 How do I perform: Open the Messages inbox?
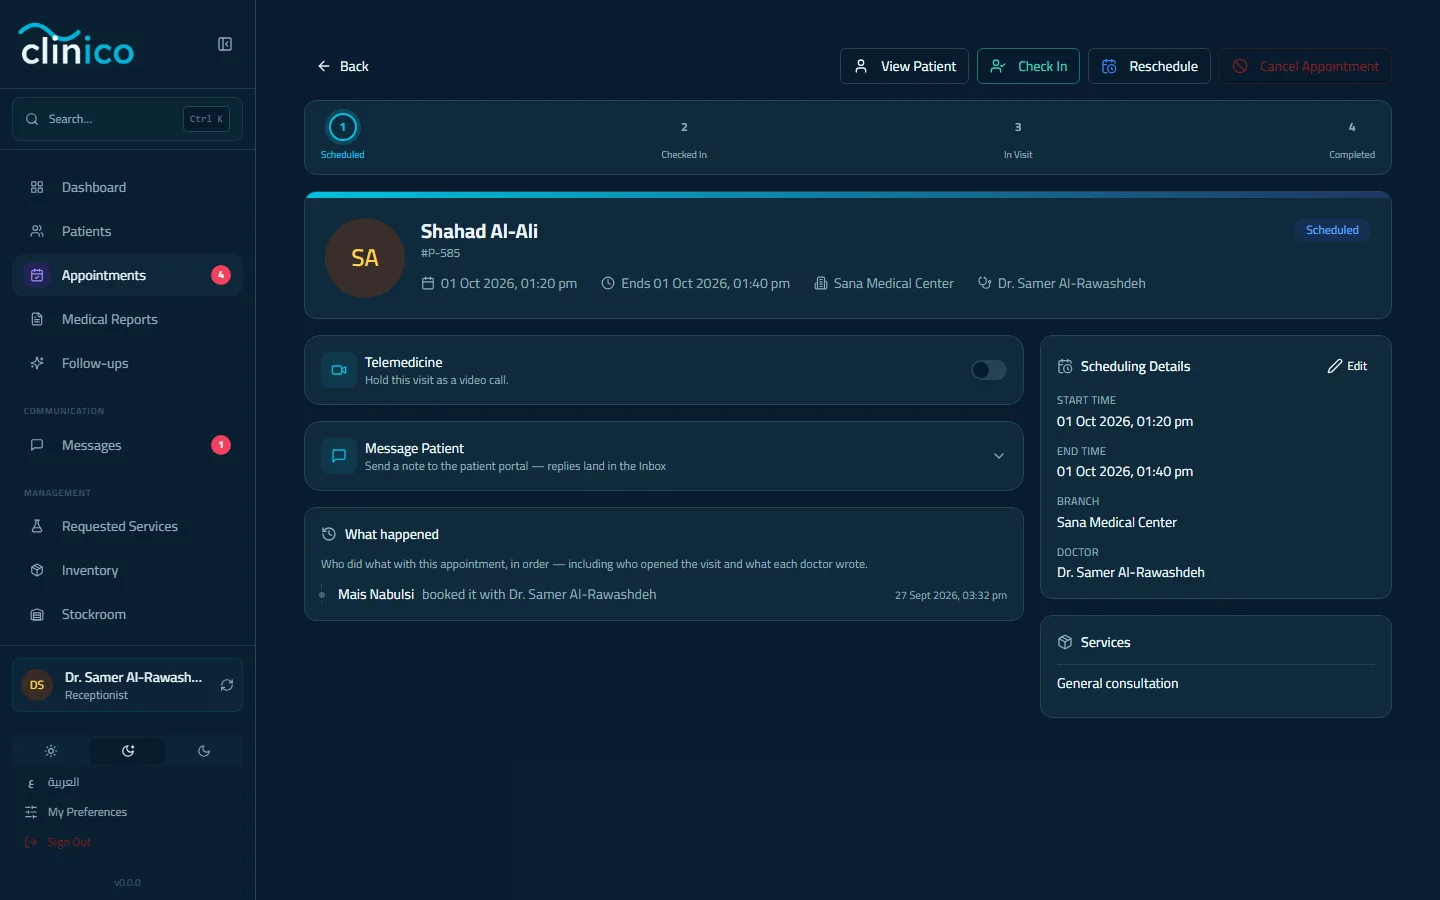click(x=127, y=445)
